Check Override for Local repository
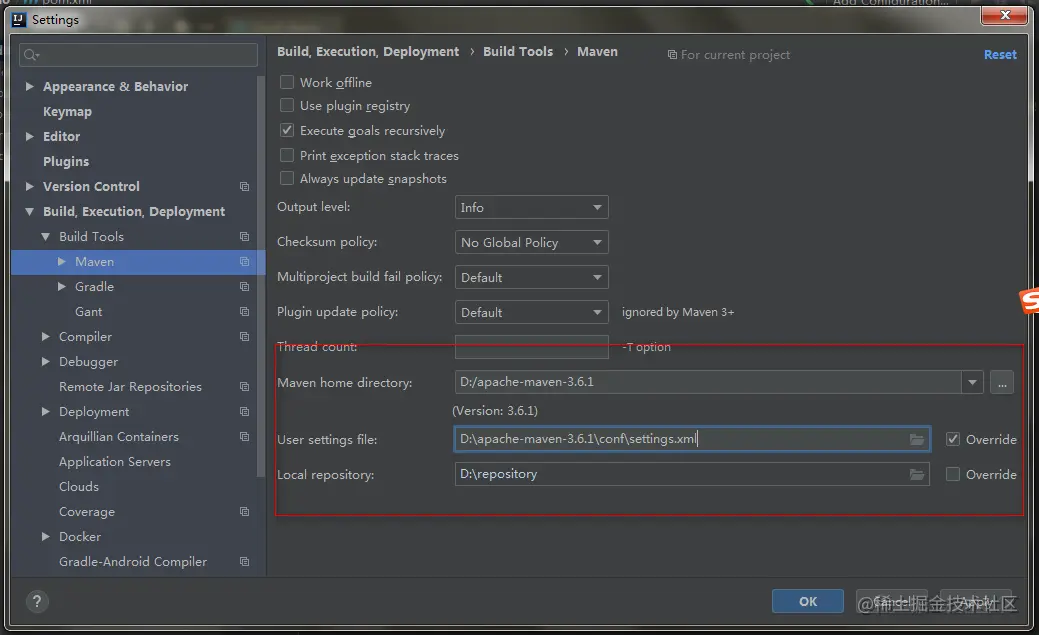The height and width of the screenshot is (635, 1039). point(953,474)
